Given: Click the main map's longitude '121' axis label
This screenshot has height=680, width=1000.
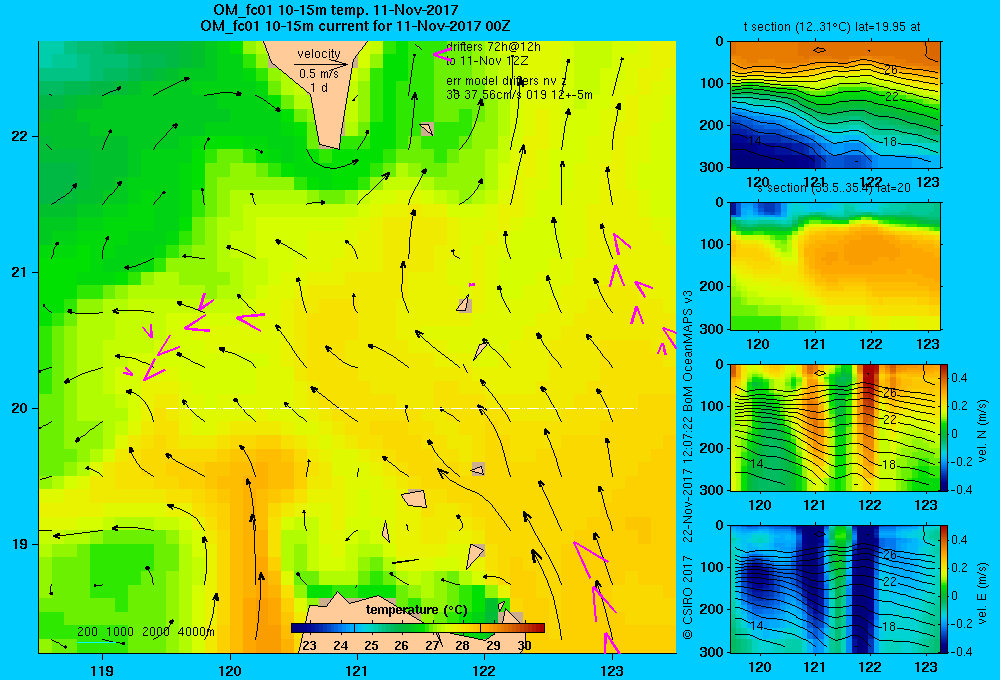Looking at the screenshot, I should [357, 670].
